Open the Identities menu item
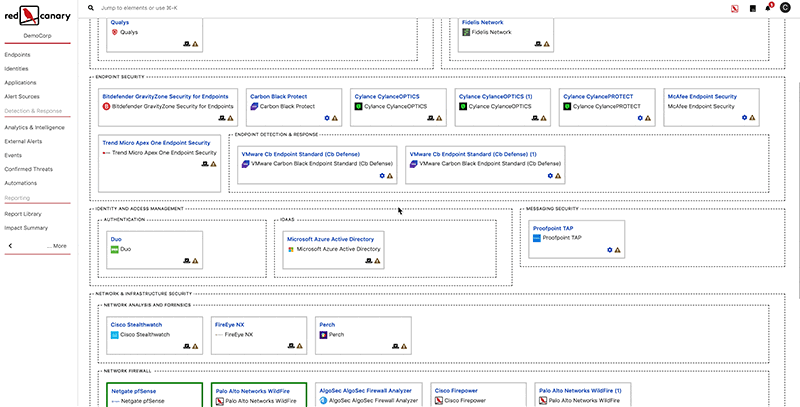The height and width of the screenshot is (407, 800). [16, 68]
